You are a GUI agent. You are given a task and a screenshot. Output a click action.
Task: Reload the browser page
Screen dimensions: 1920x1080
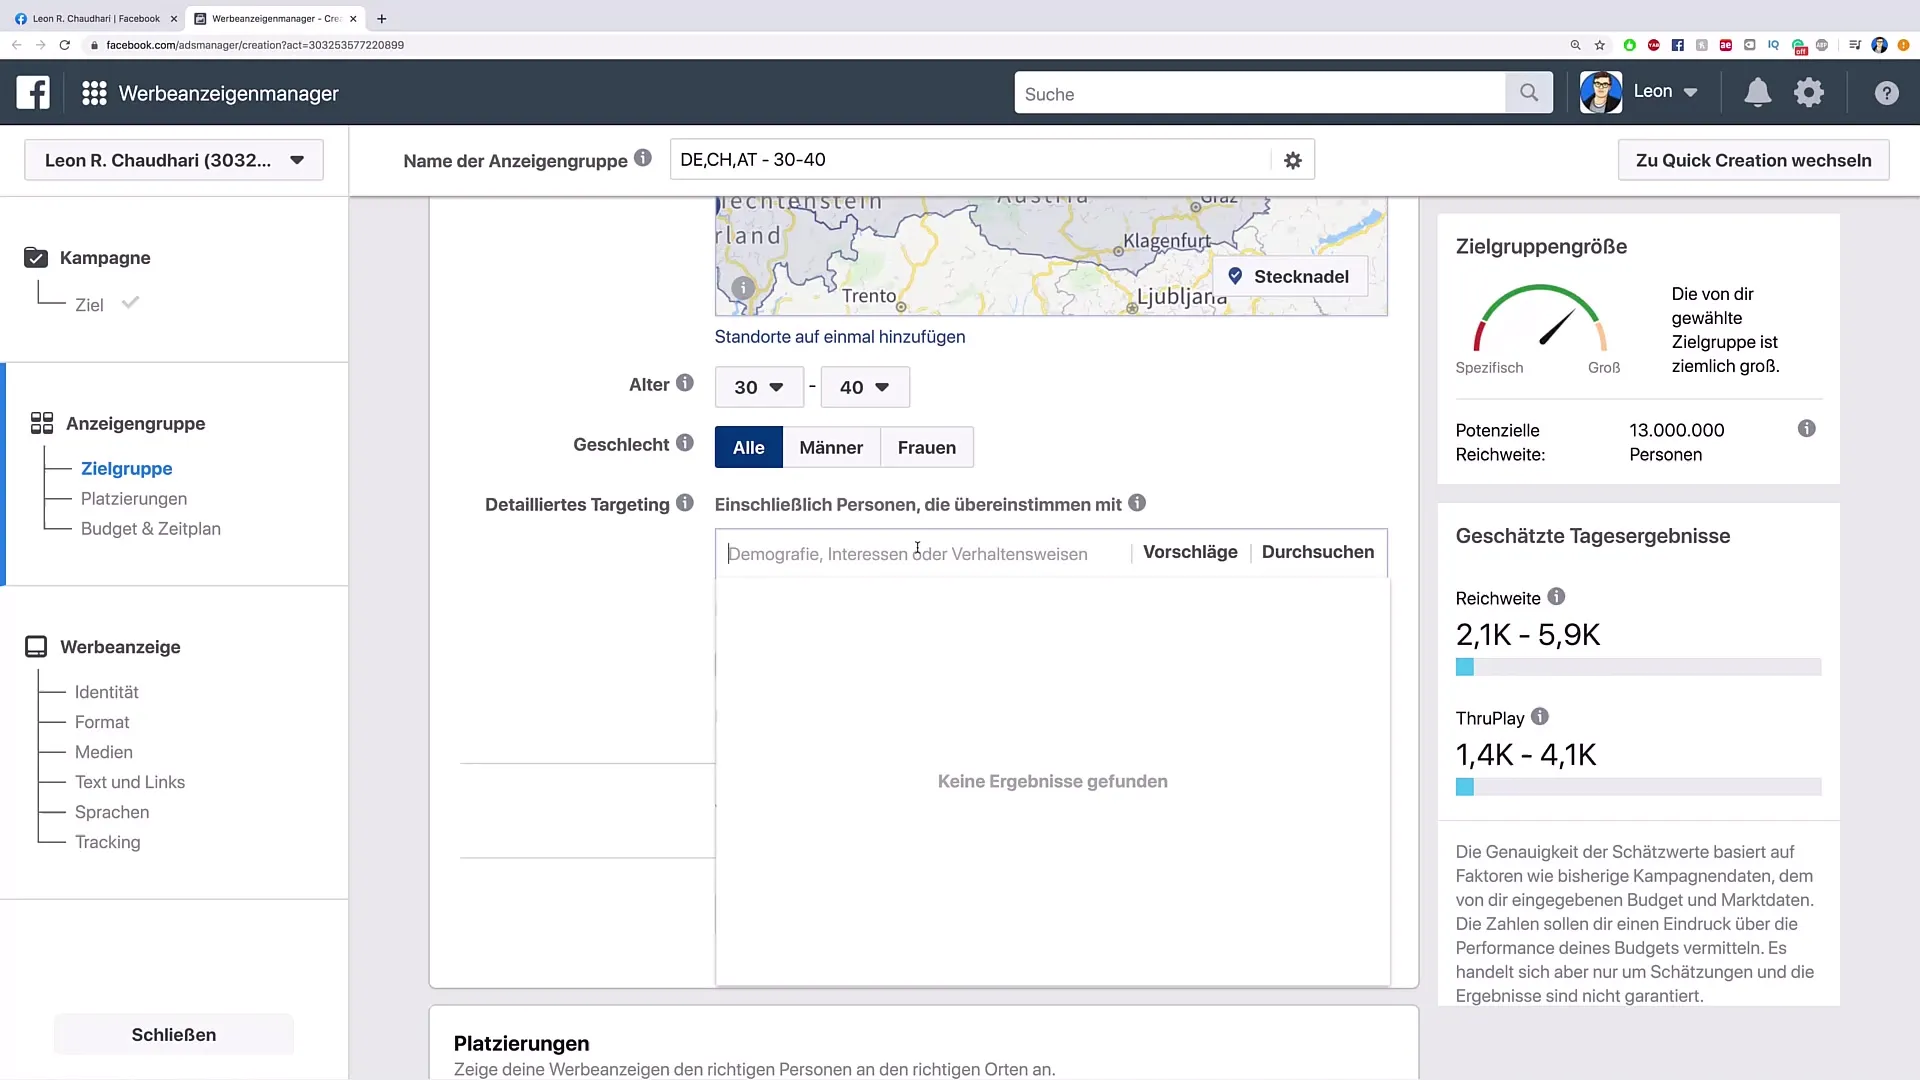(x=65, y=45)
